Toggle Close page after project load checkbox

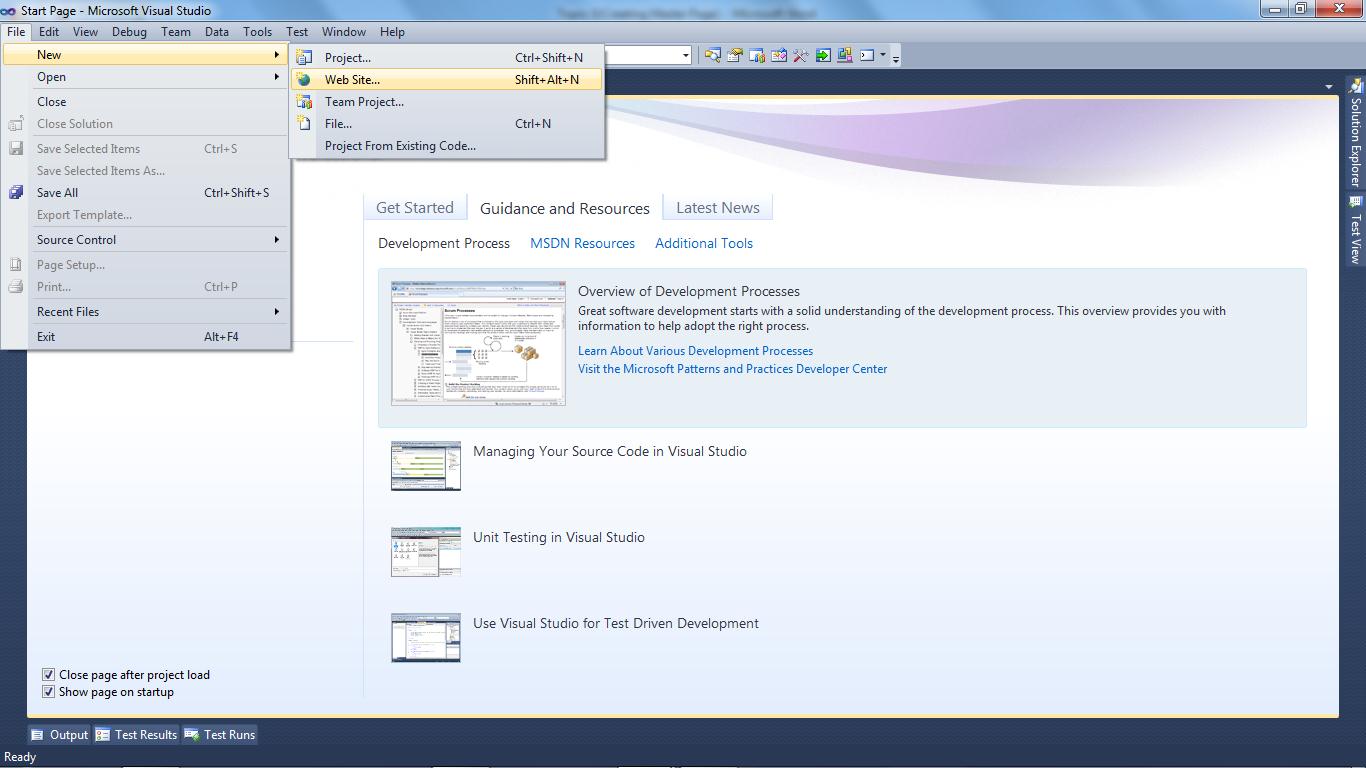[x=48, y=675]
